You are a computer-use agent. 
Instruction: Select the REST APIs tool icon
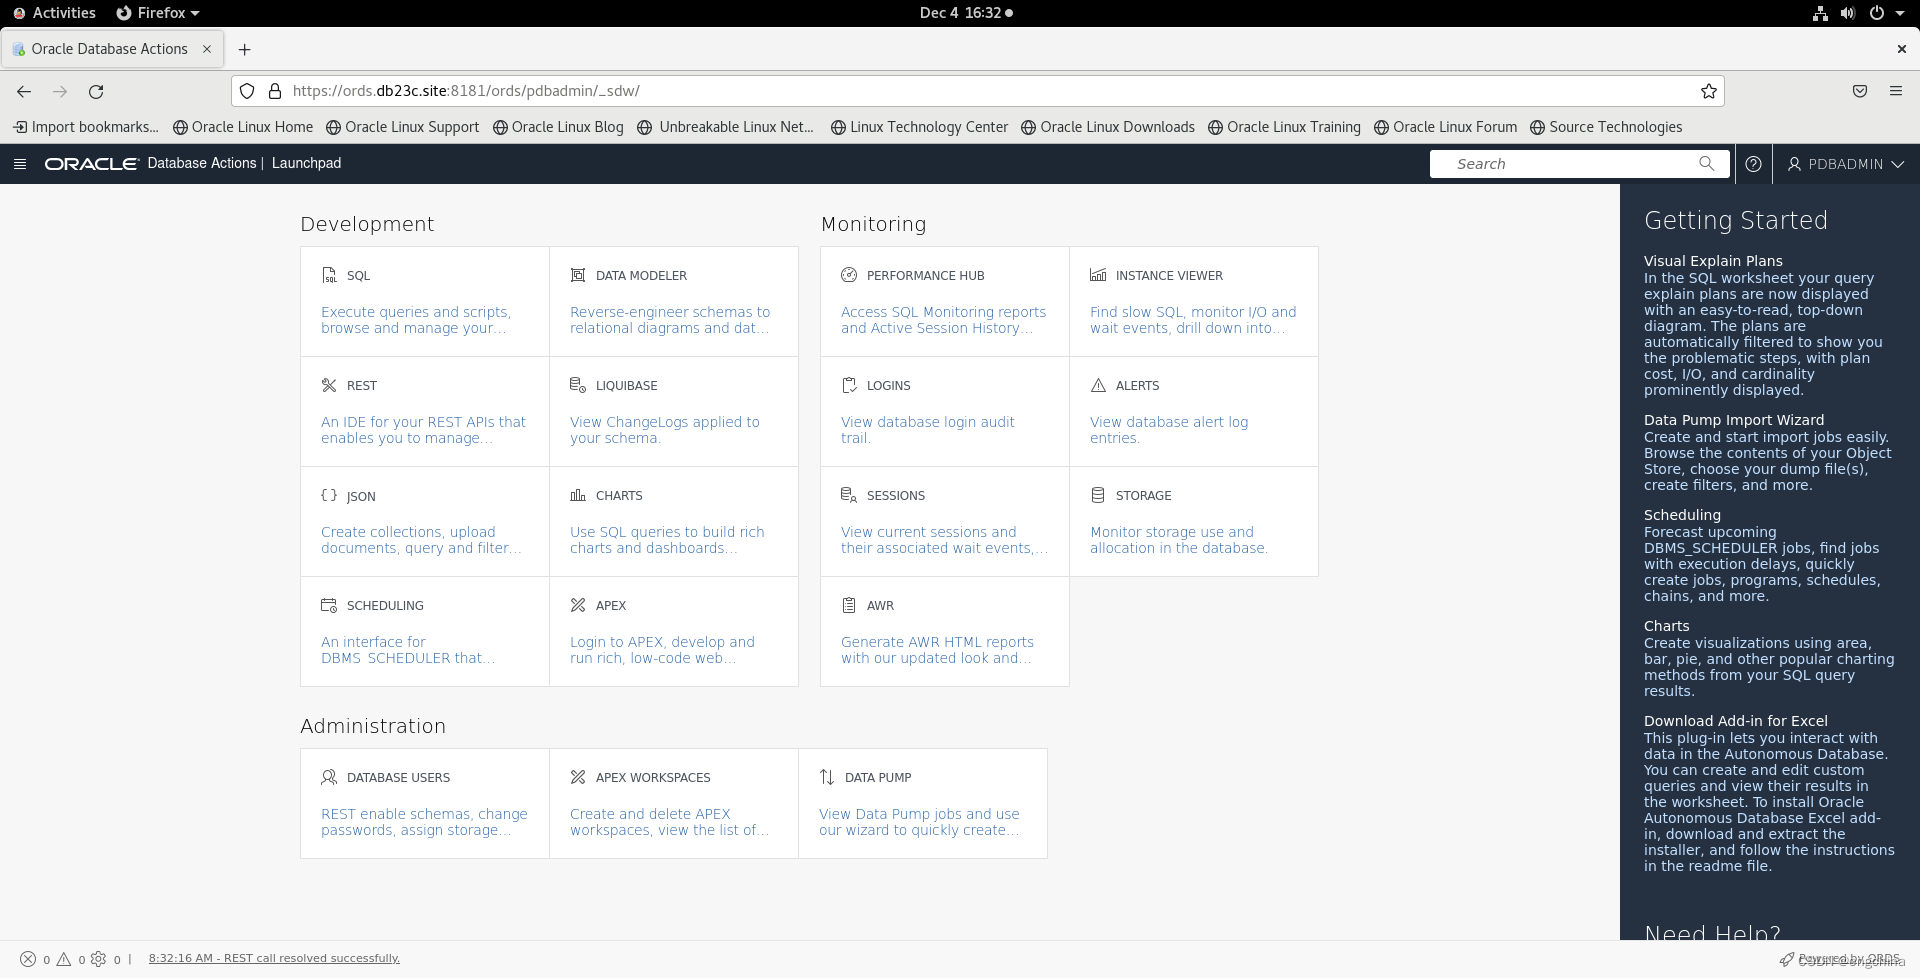coord(328,384)
